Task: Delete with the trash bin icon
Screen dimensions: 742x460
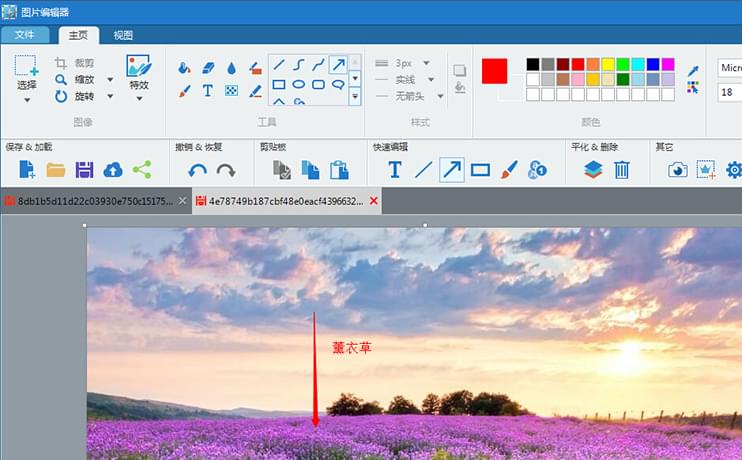Action: point(622,169)
